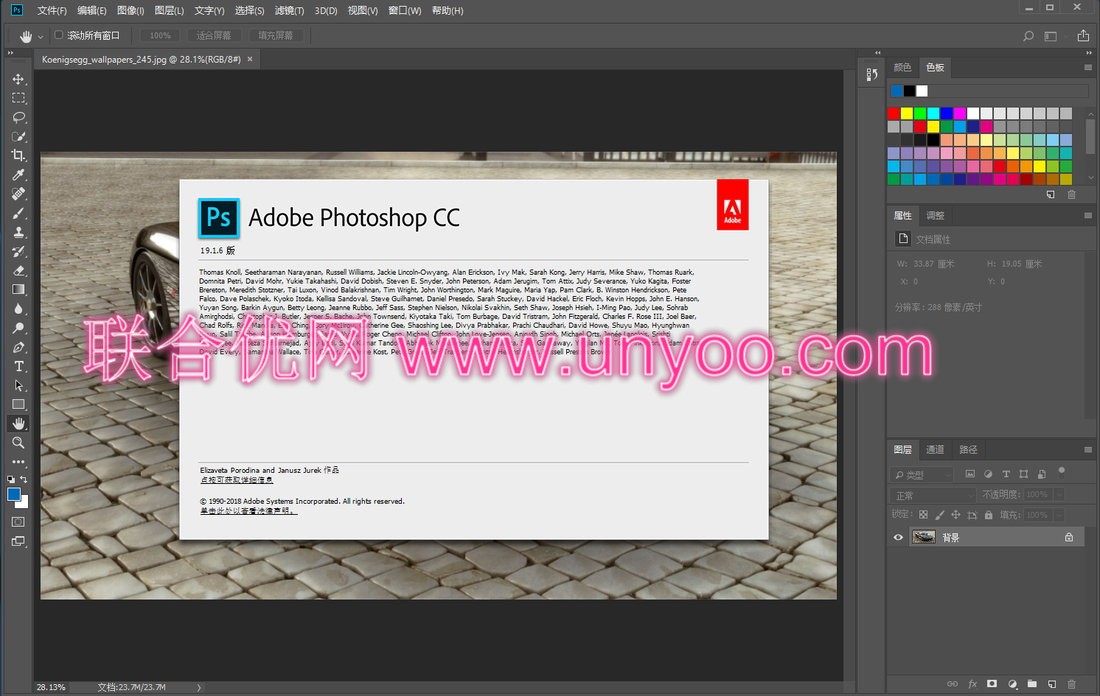Enable the 滚动所有窗口 checkbox
This screenshot has height=696, width=1100.
tap(59, 35)
